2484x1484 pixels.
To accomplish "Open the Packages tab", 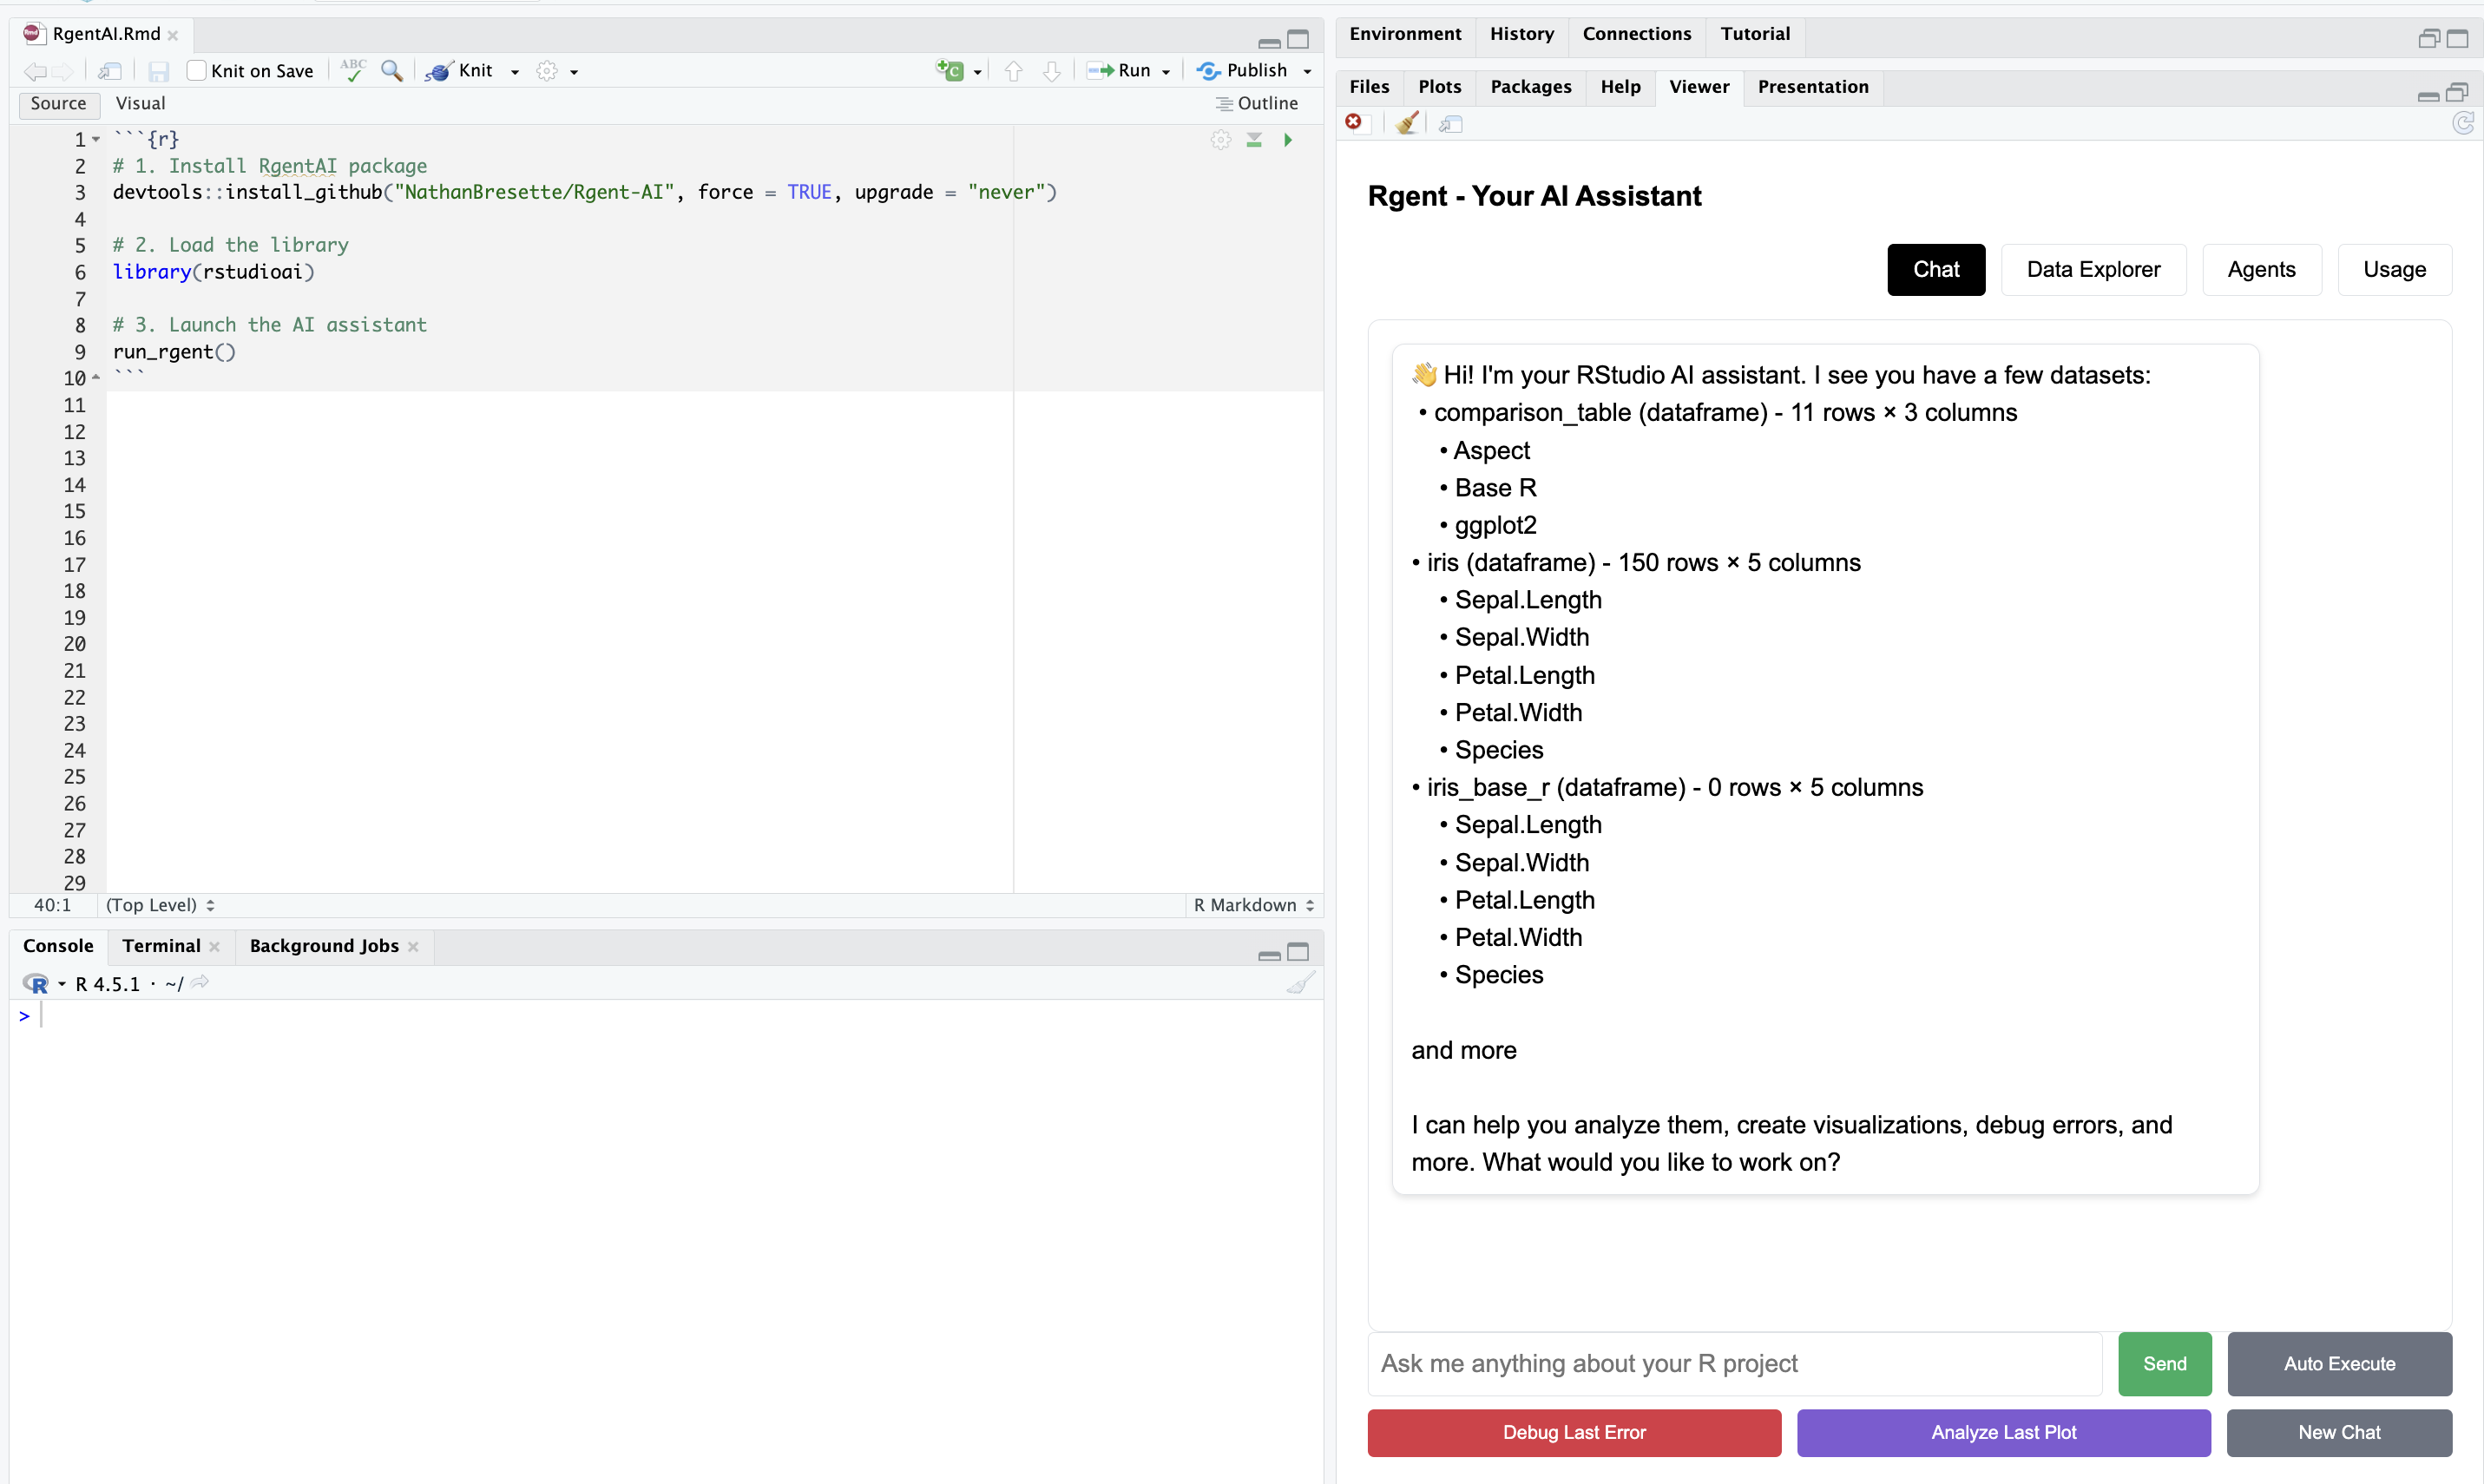I will pos(1529,87).
